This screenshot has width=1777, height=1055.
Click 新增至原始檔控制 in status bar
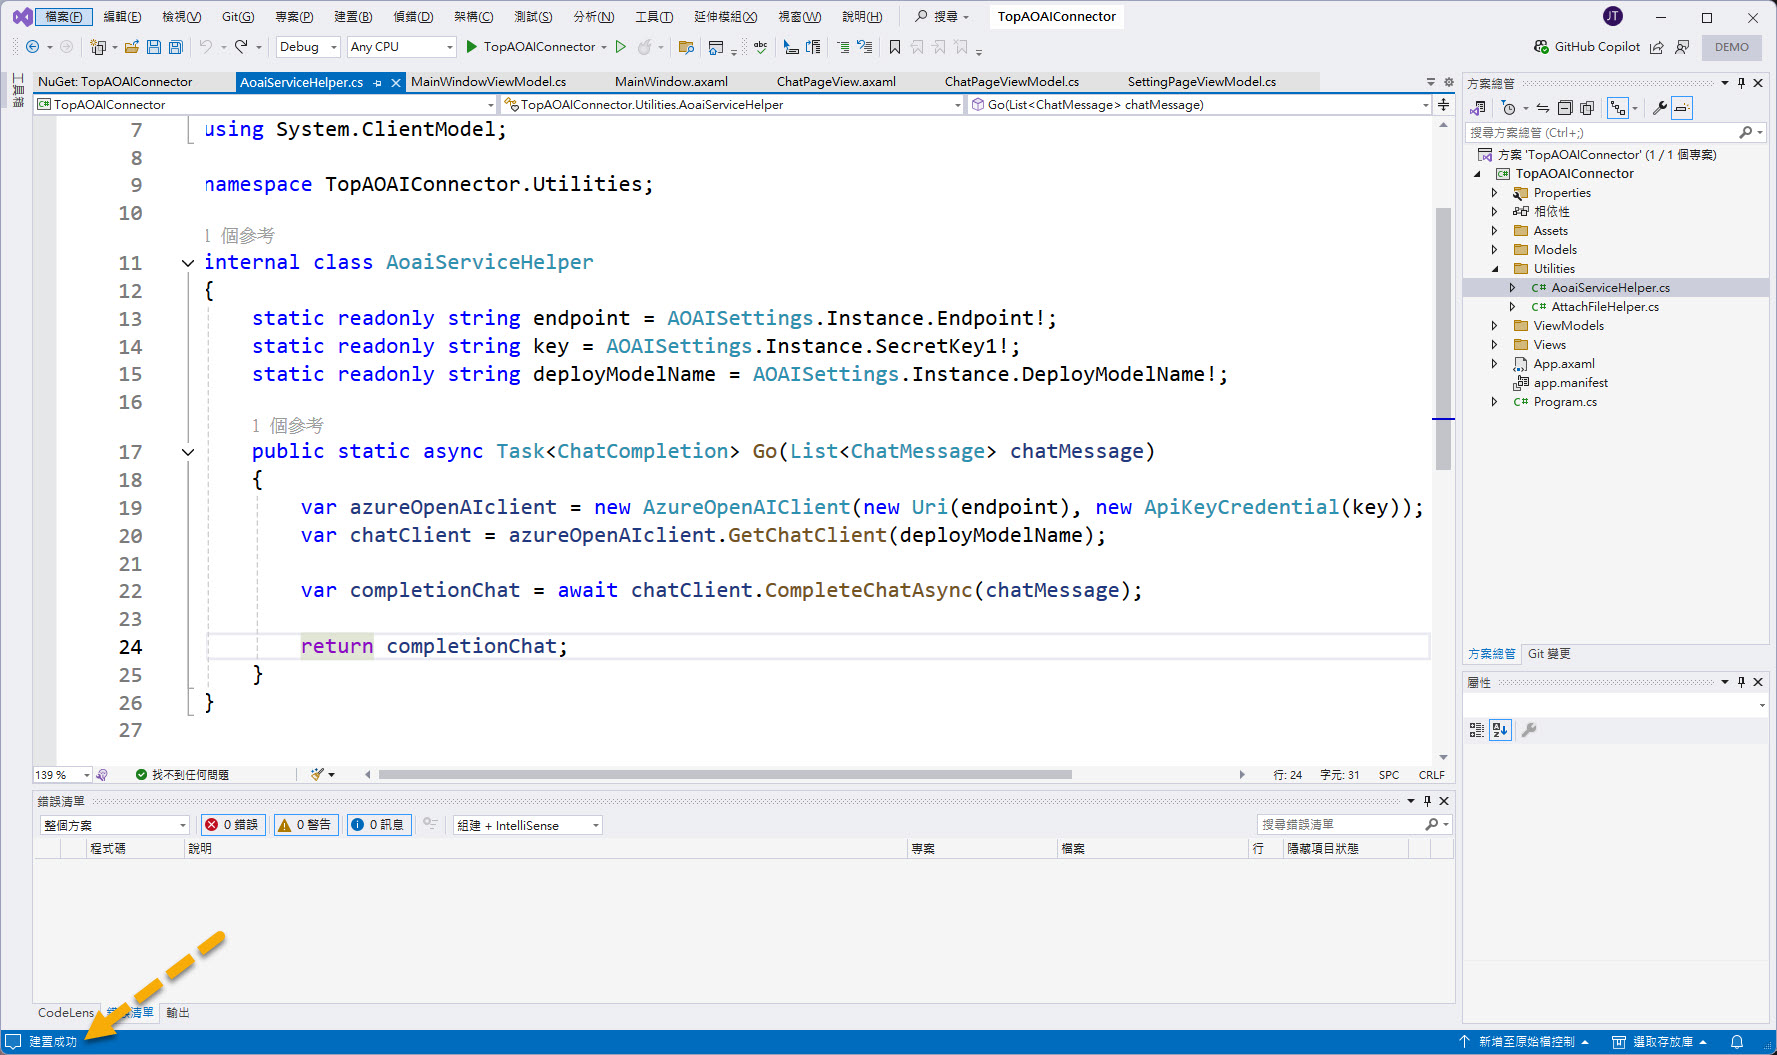pyautogui.click(x=1525, y=1042)
